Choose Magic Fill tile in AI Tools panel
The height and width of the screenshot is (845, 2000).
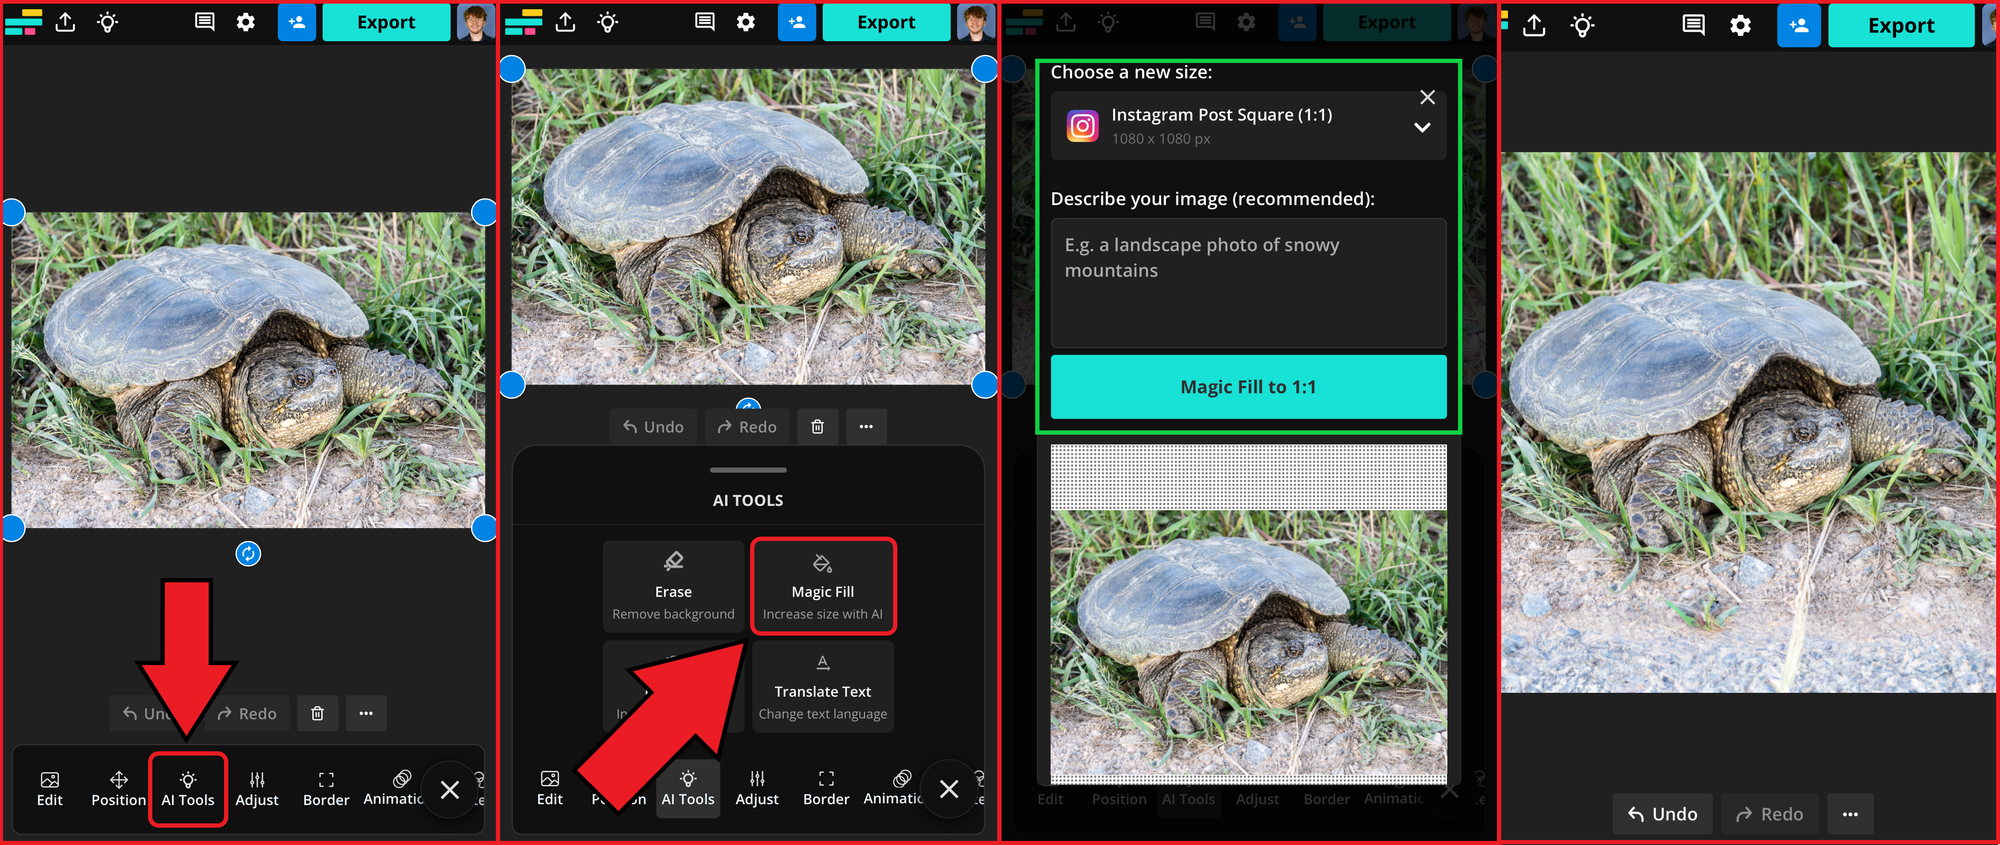tap(823, 586)
